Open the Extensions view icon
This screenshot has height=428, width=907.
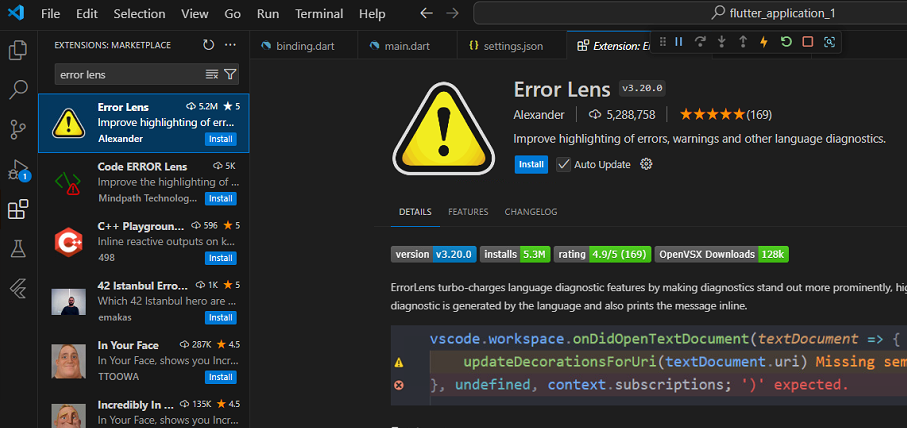(x=19, y=209)
